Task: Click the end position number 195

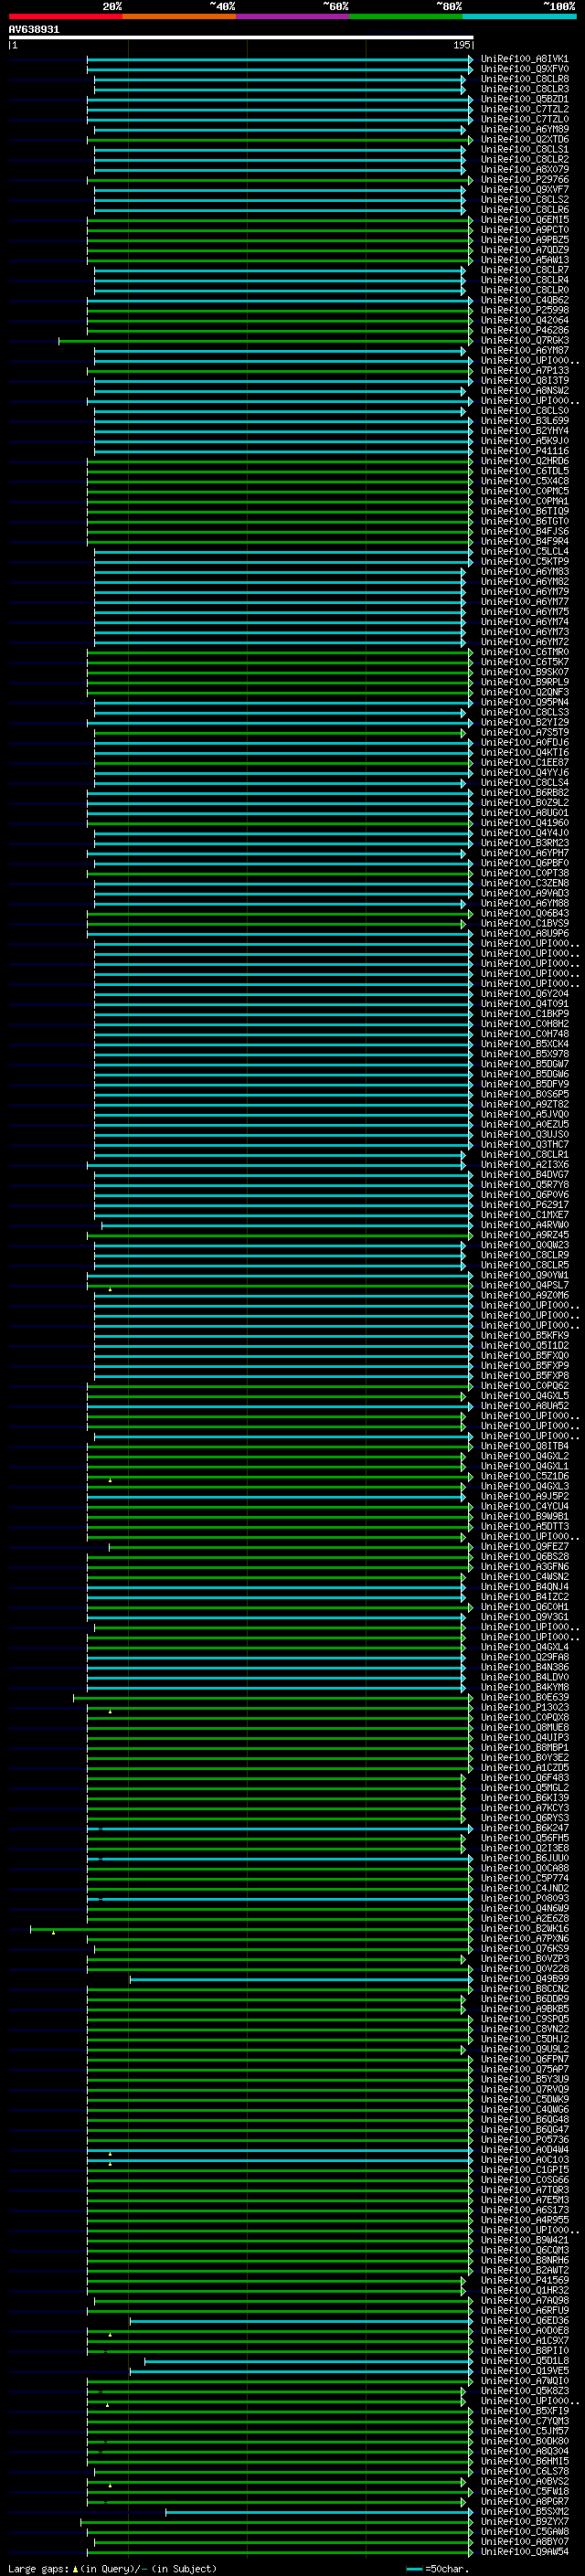Action: pos(461,45)
